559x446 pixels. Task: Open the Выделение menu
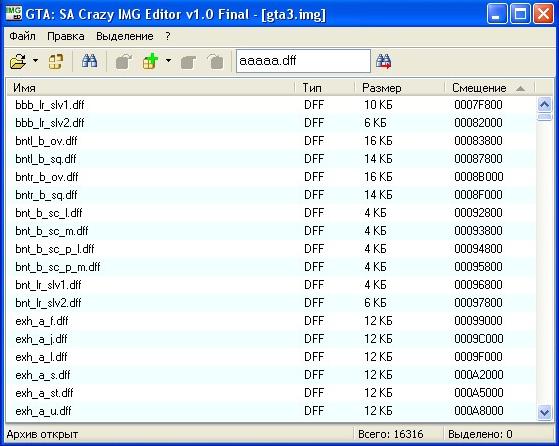click(x=125, y=36)
